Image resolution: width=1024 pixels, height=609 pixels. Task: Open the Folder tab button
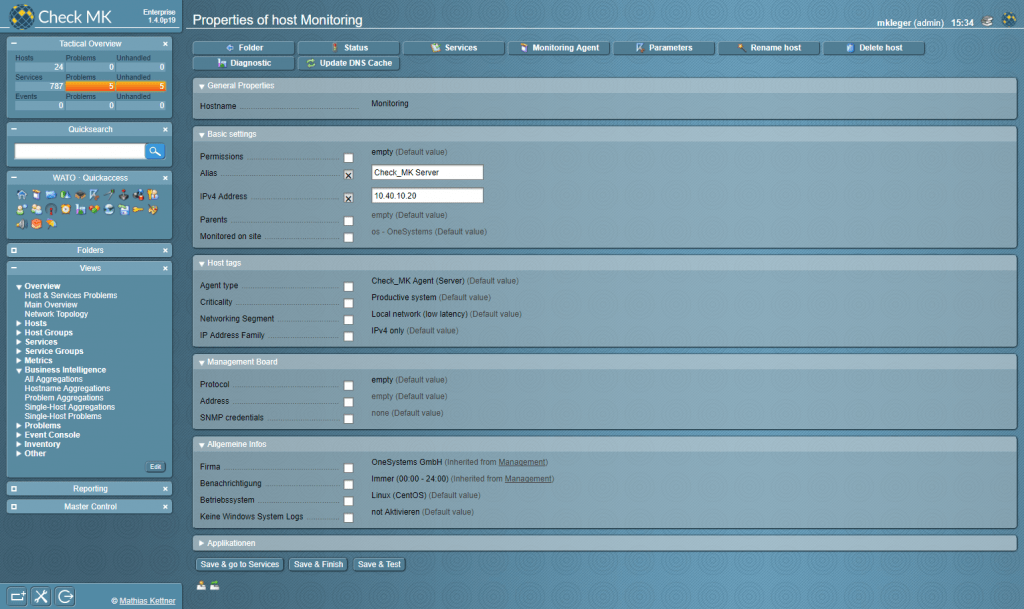click(244, 48)
